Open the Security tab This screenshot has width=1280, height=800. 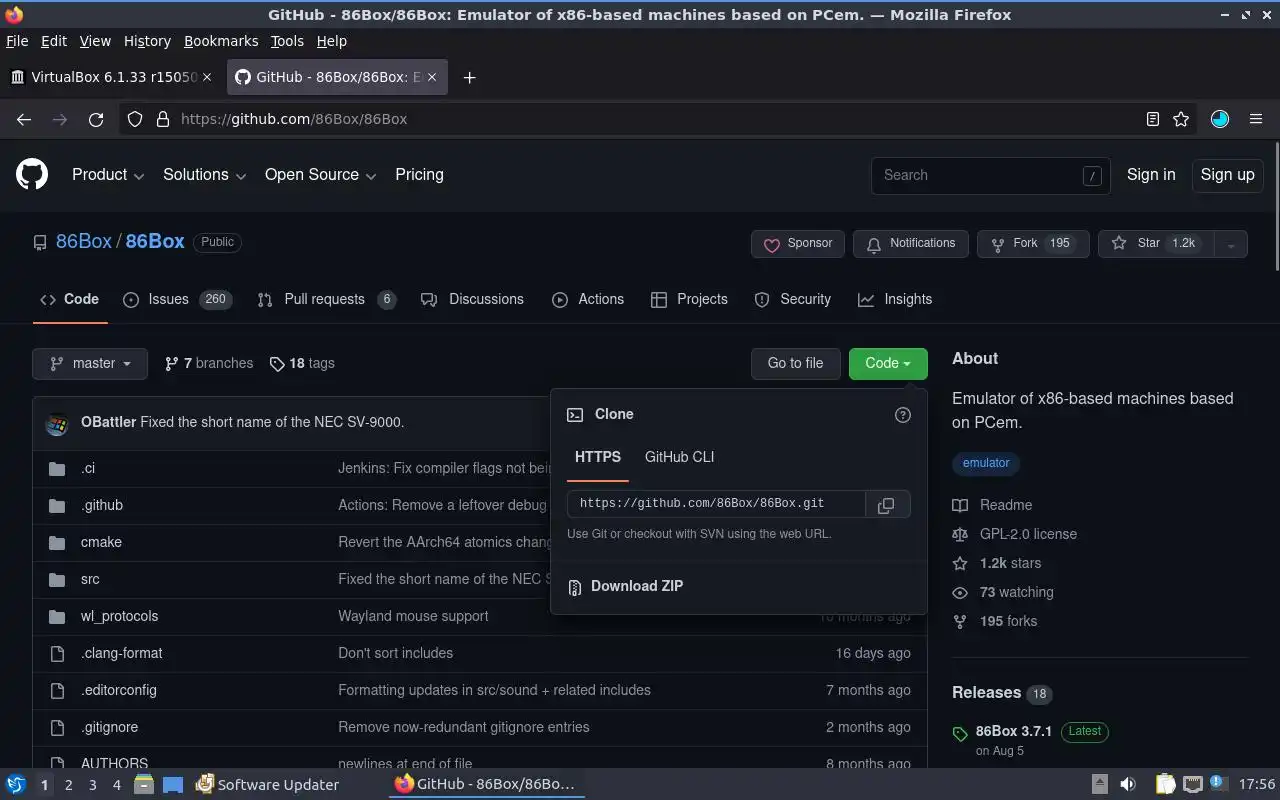(x=792, y=299)
